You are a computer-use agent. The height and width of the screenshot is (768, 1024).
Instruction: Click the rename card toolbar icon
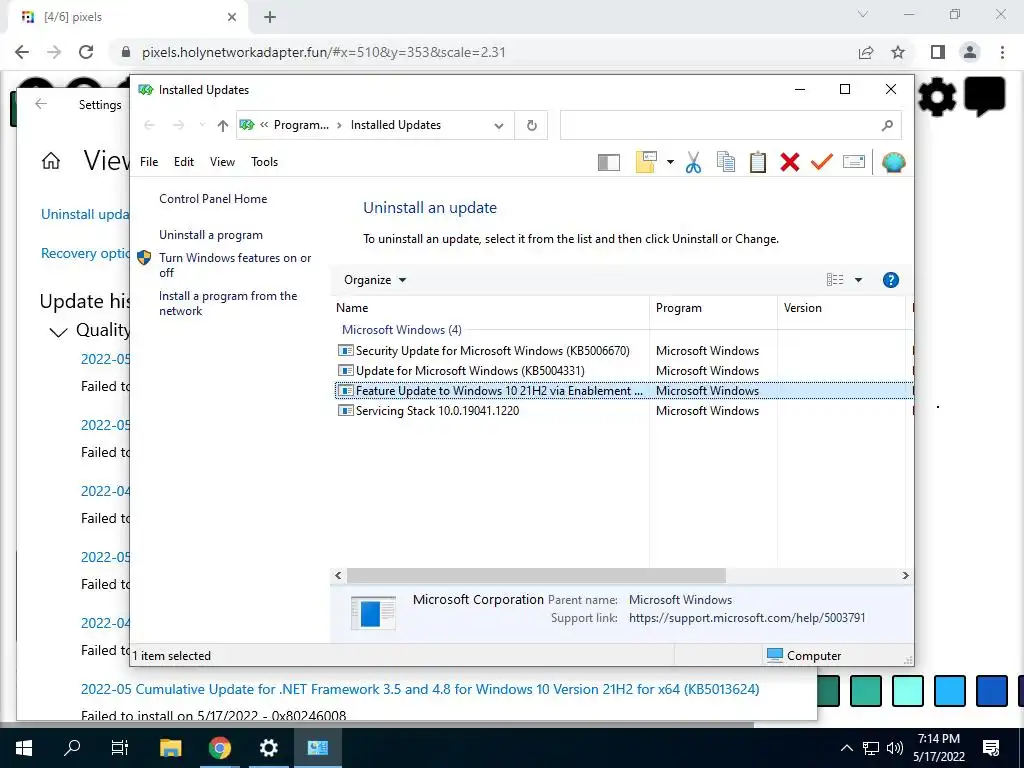click(x=854, y=161)
